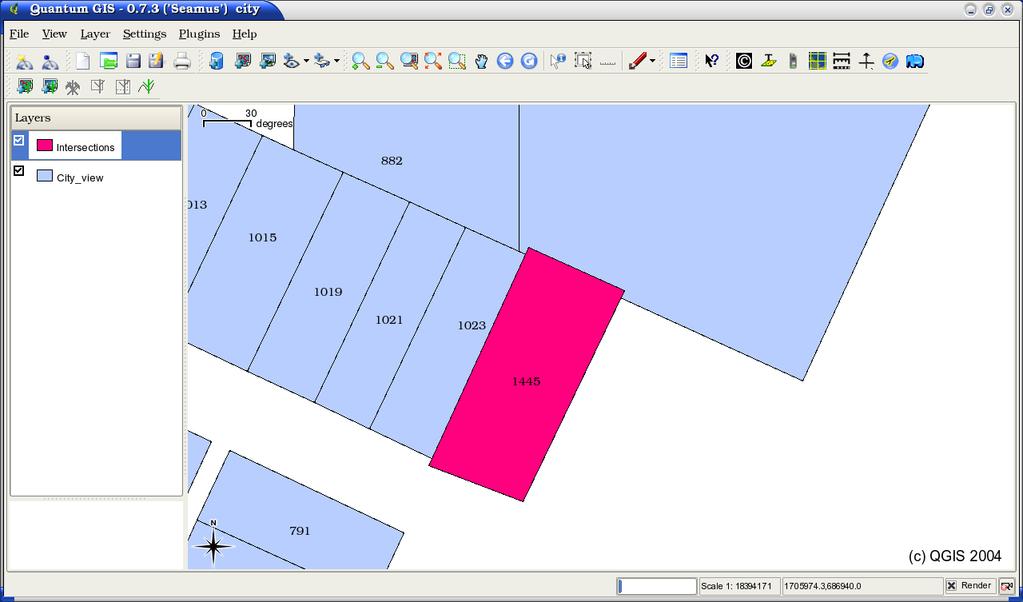Open the PostgreSQL elephant SPIT plugin icon

click(915, 61)
